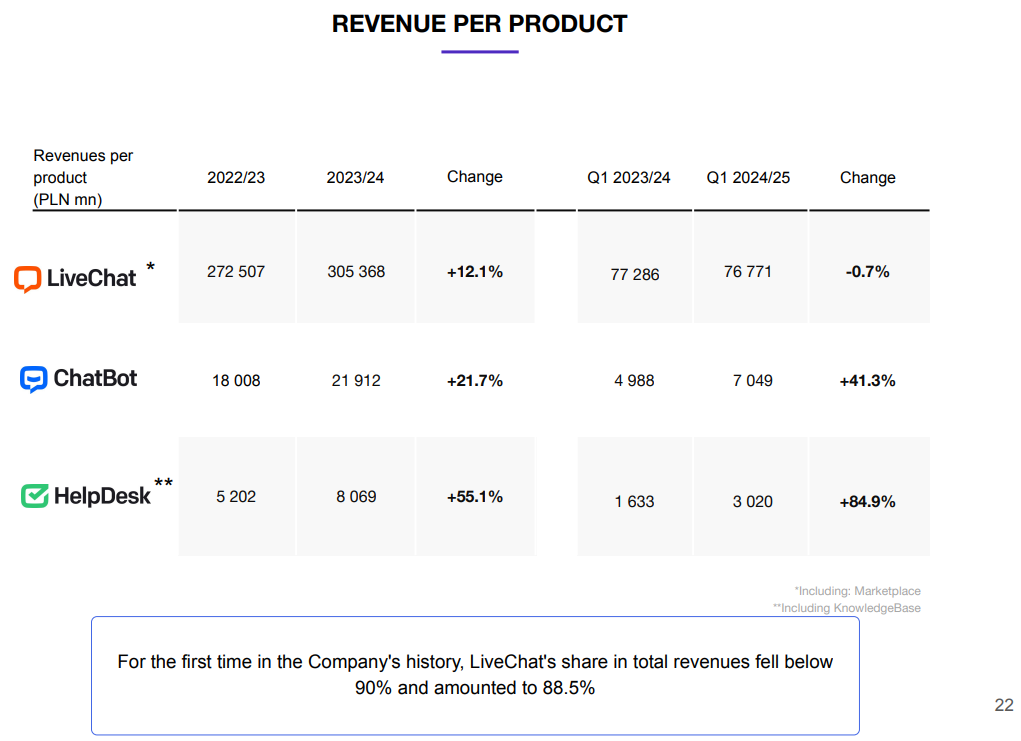This screenshot has width=1021, height=741.
Task: Click the HelpDesk Q1 value 1 633
Action: (x=634, y=501)
